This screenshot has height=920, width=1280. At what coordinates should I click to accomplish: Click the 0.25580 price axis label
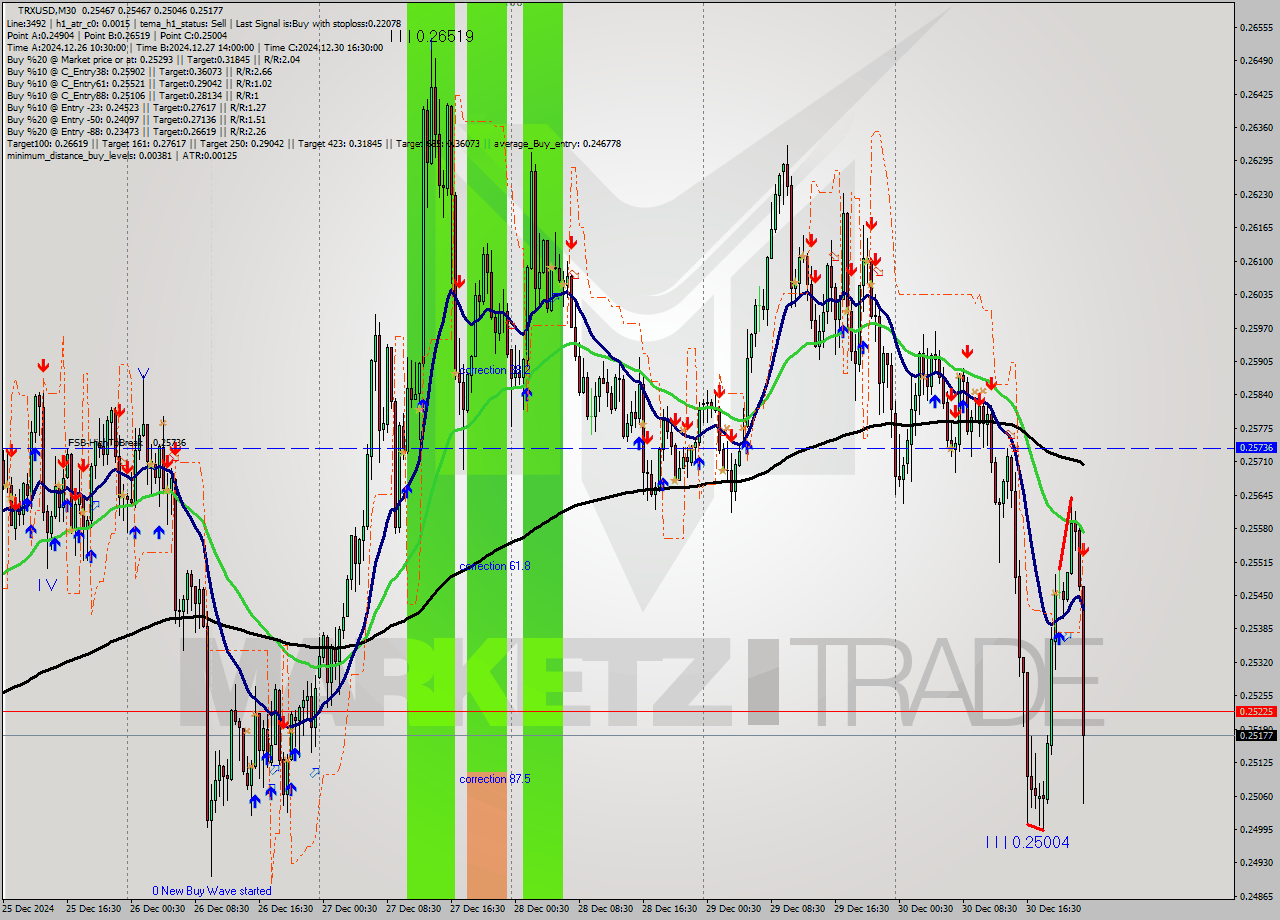(1256, 529)
